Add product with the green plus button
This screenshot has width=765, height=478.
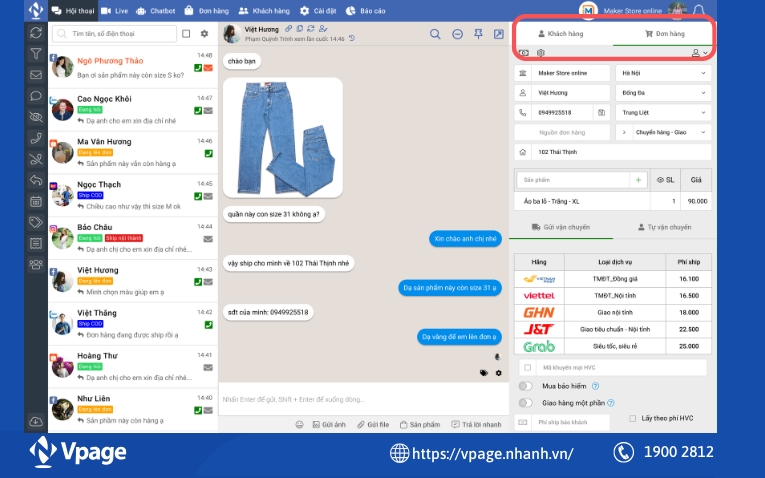[638, 180]
